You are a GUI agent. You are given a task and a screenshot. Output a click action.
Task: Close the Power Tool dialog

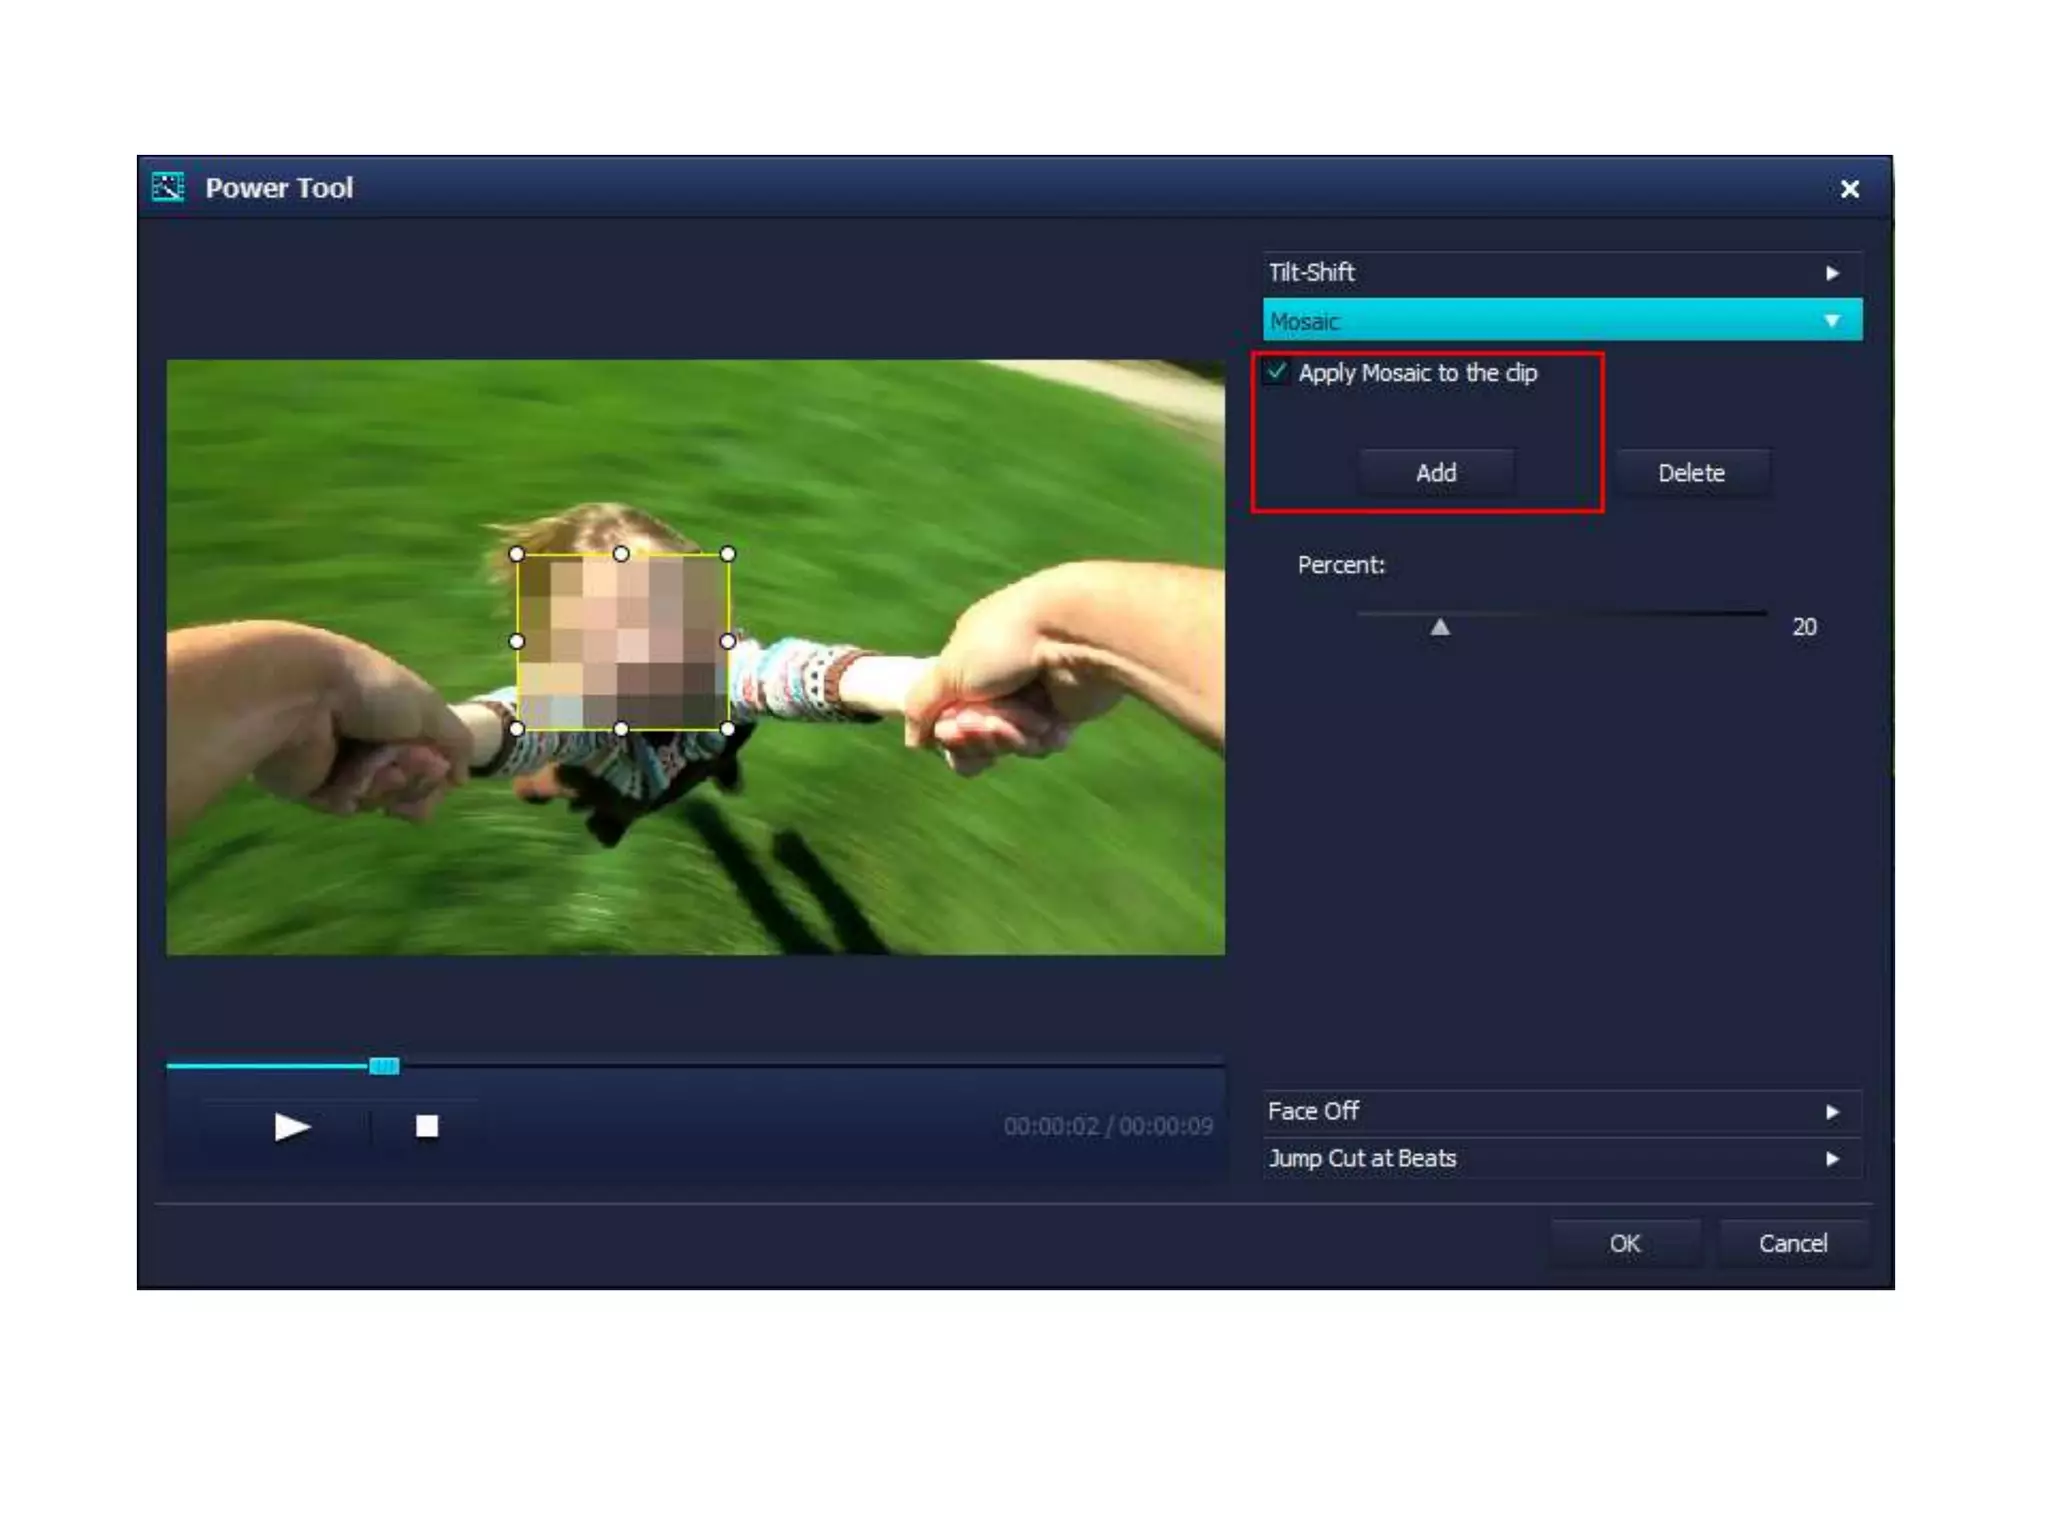pyautogui.click(x=1849, y=189)
